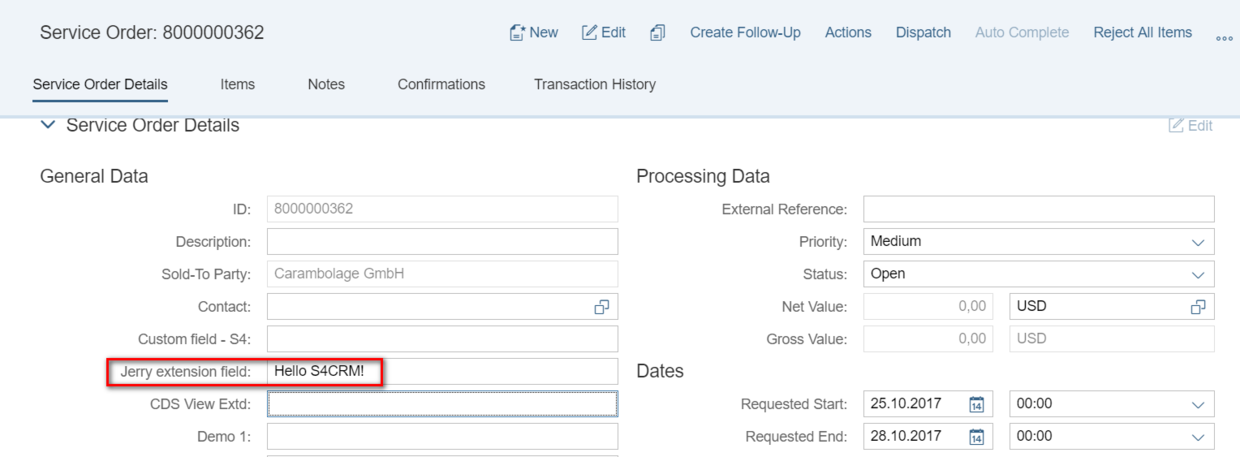Screen dimensions: 1240x457
Task: Open calendar picker for Requested Start date
Action: pos(977,405)
